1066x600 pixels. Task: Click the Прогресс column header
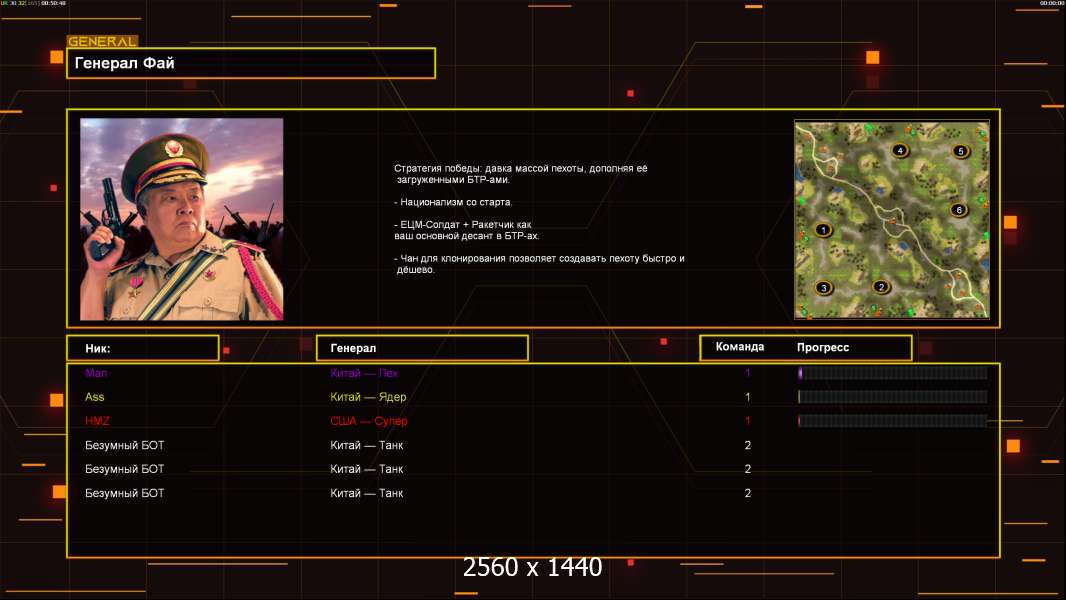coord(823,347)
